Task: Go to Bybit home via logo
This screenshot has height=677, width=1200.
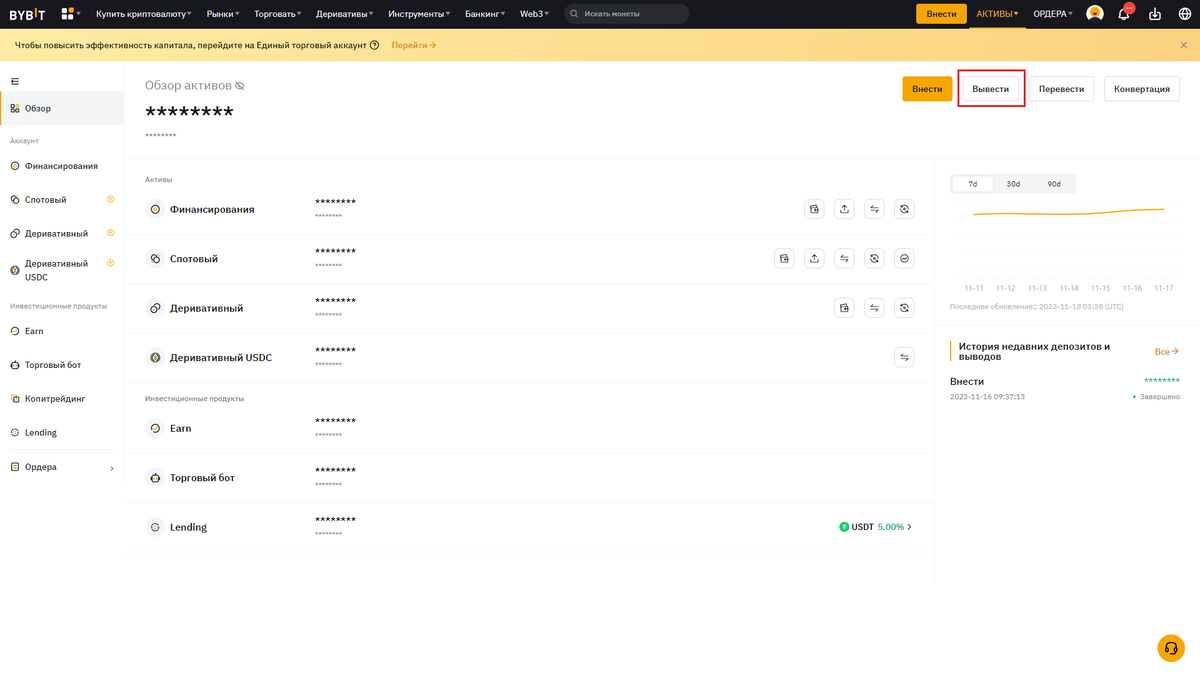Action: coord(27,14)
